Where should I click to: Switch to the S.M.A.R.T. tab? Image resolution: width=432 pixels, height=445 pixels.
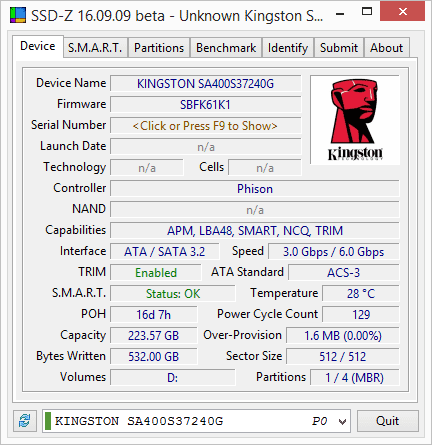[x=95, y=48]
